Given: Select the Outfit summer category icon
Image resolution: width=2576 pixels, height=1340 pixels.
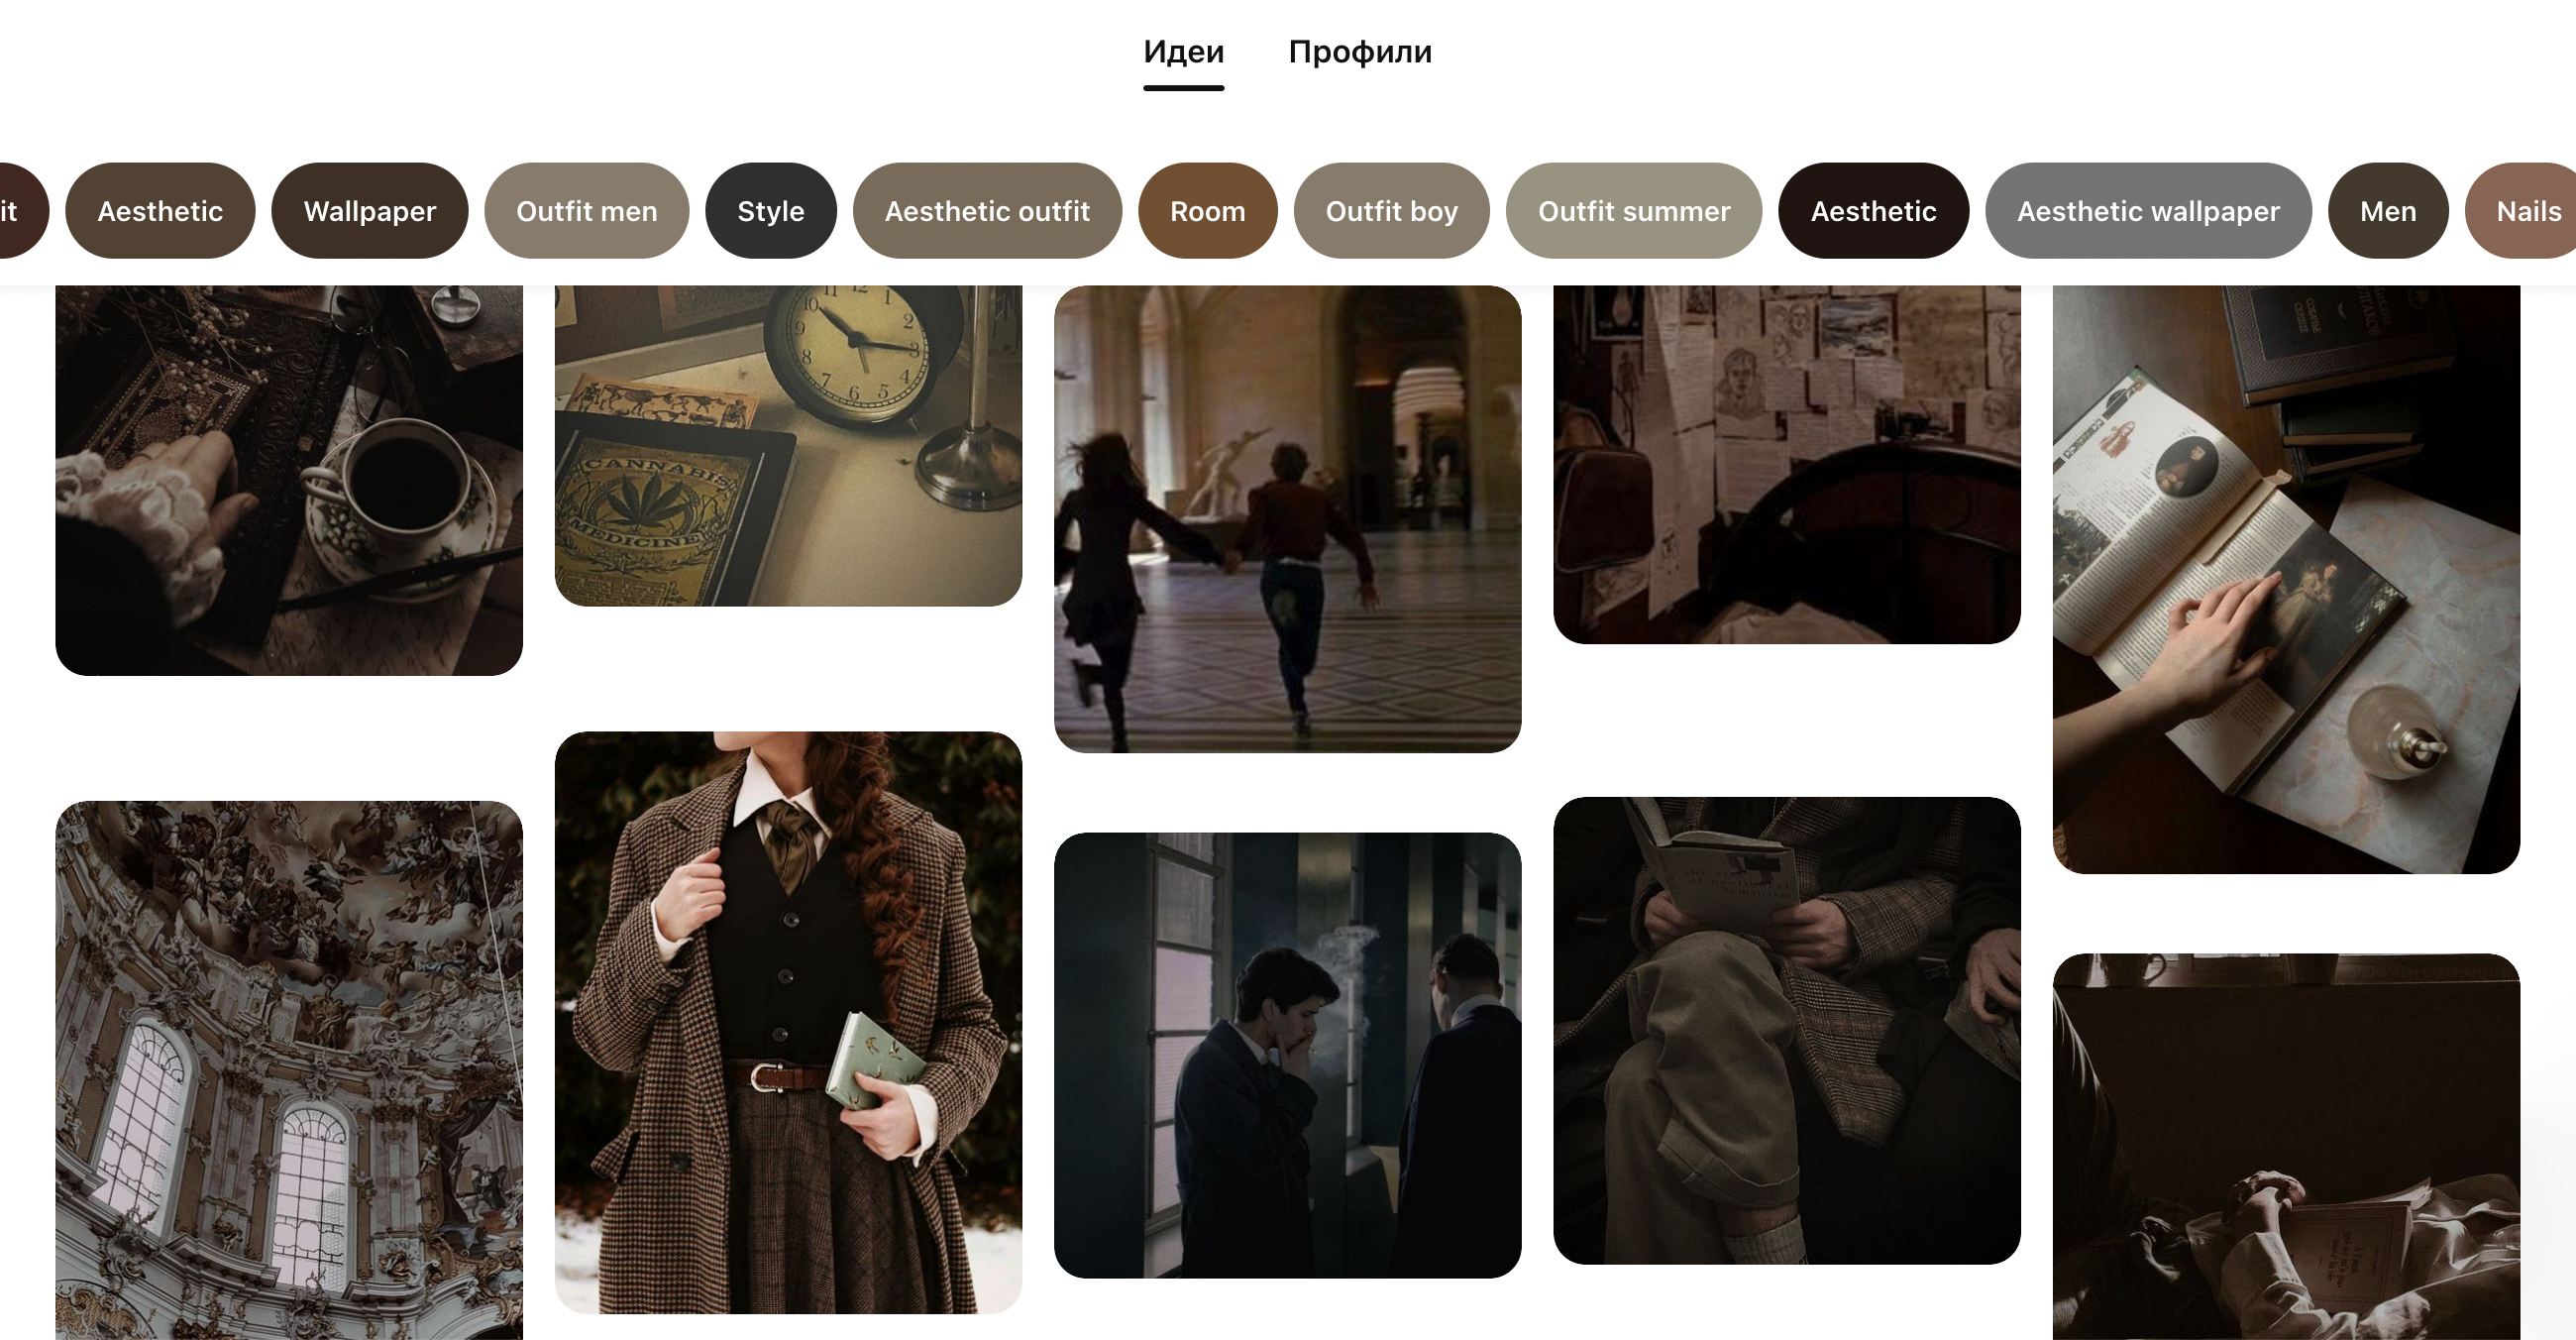Looking at the screenshot, I should tap(1634, 210).
